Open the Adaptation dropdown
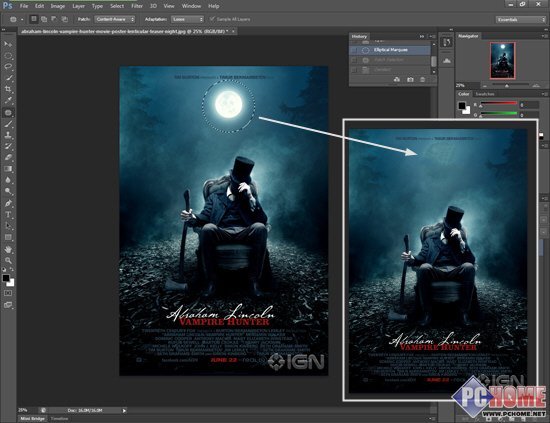 pyautogui.click(x=188, y=19)
